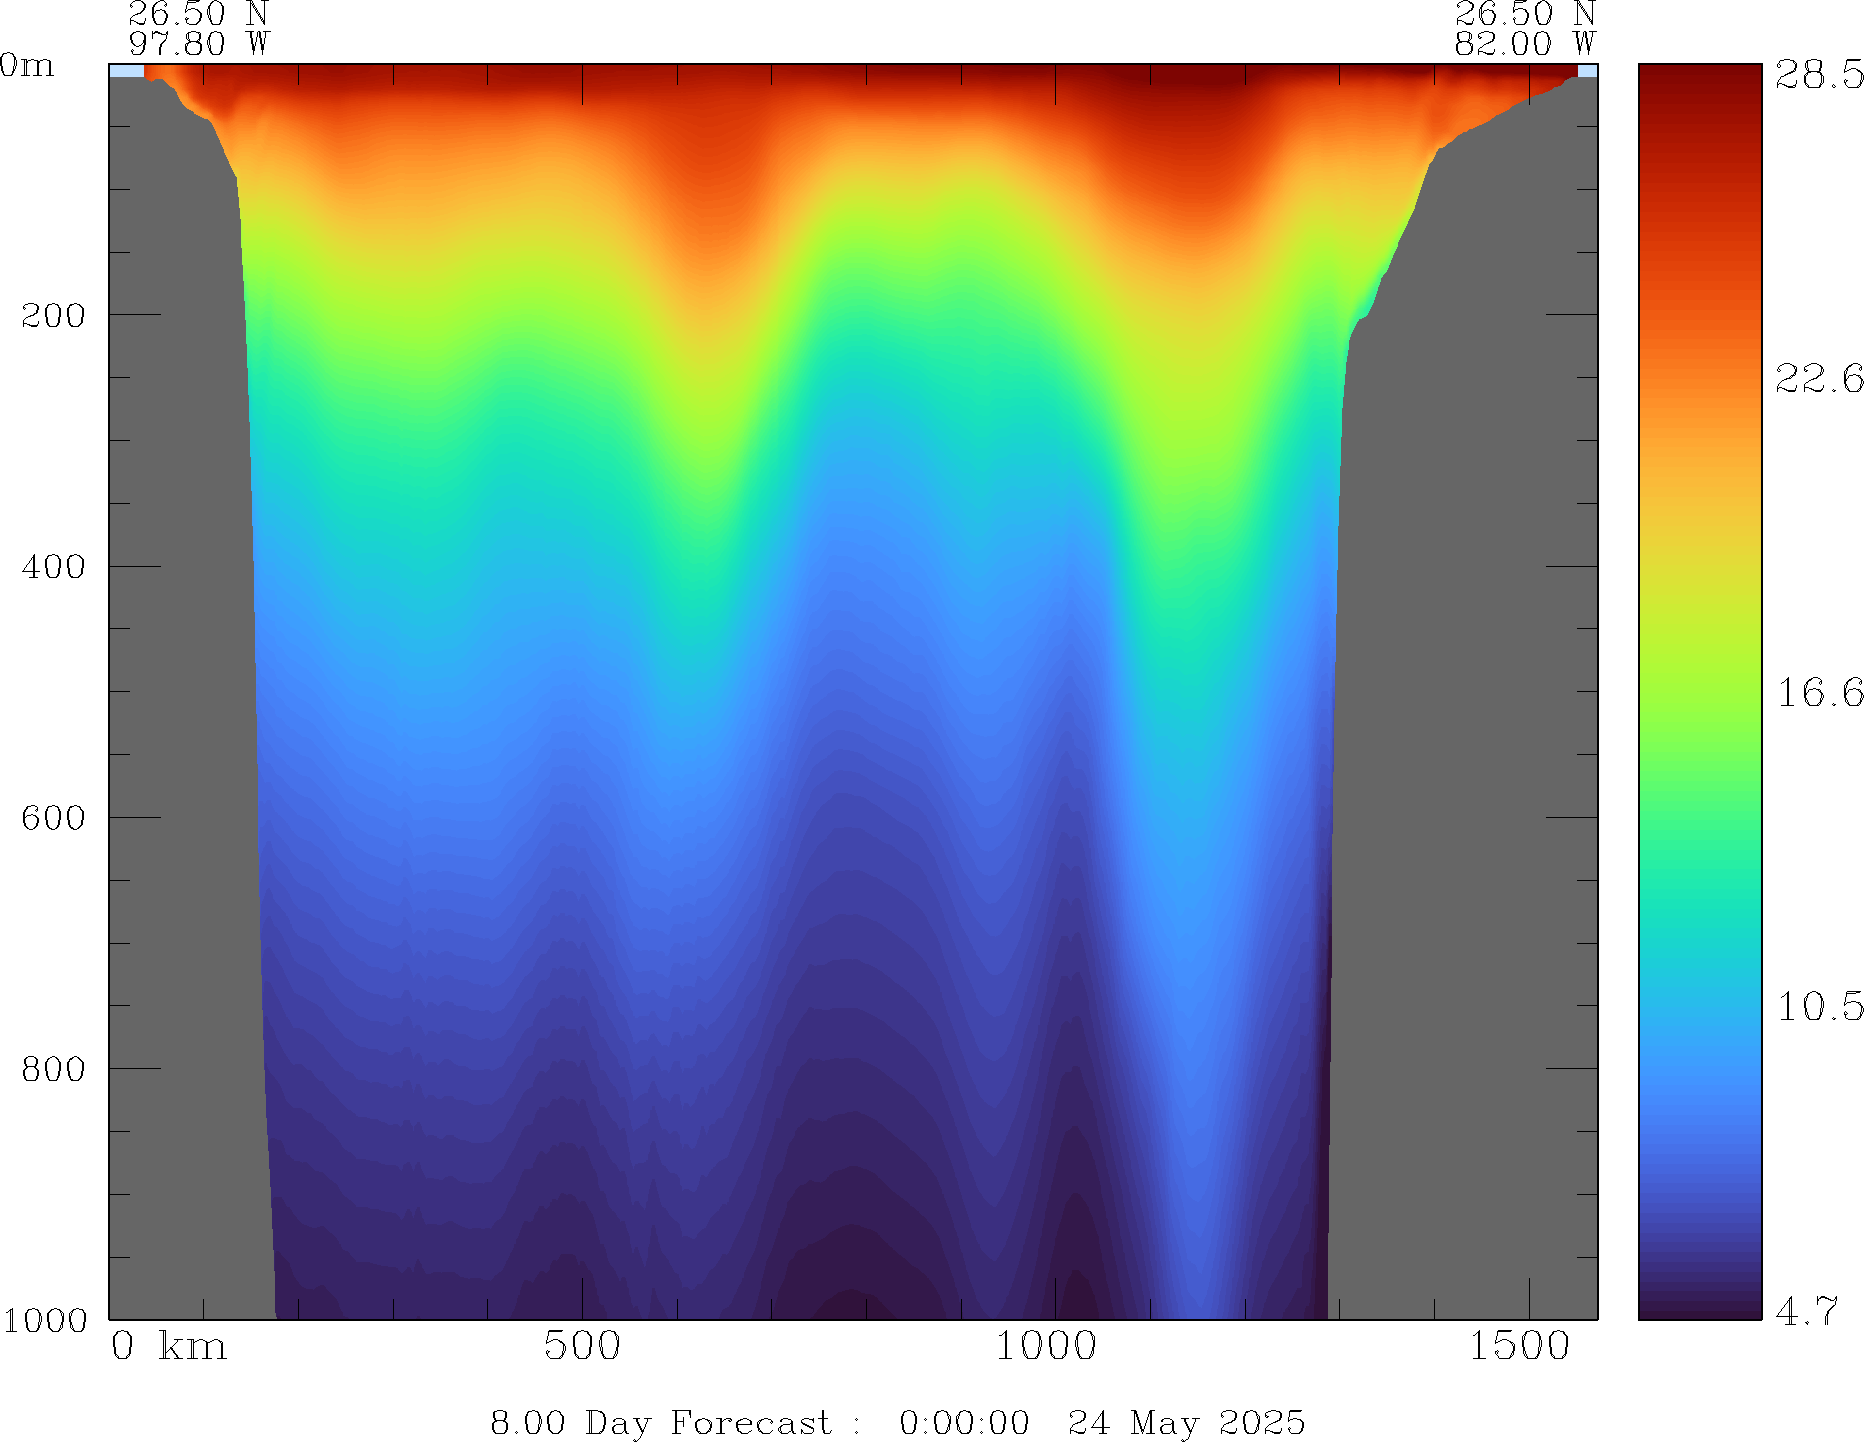This screenshot has height=1442, width=1864.
Task: Click the 8.00 Day Forecast caption
Action: point(660,1422)
